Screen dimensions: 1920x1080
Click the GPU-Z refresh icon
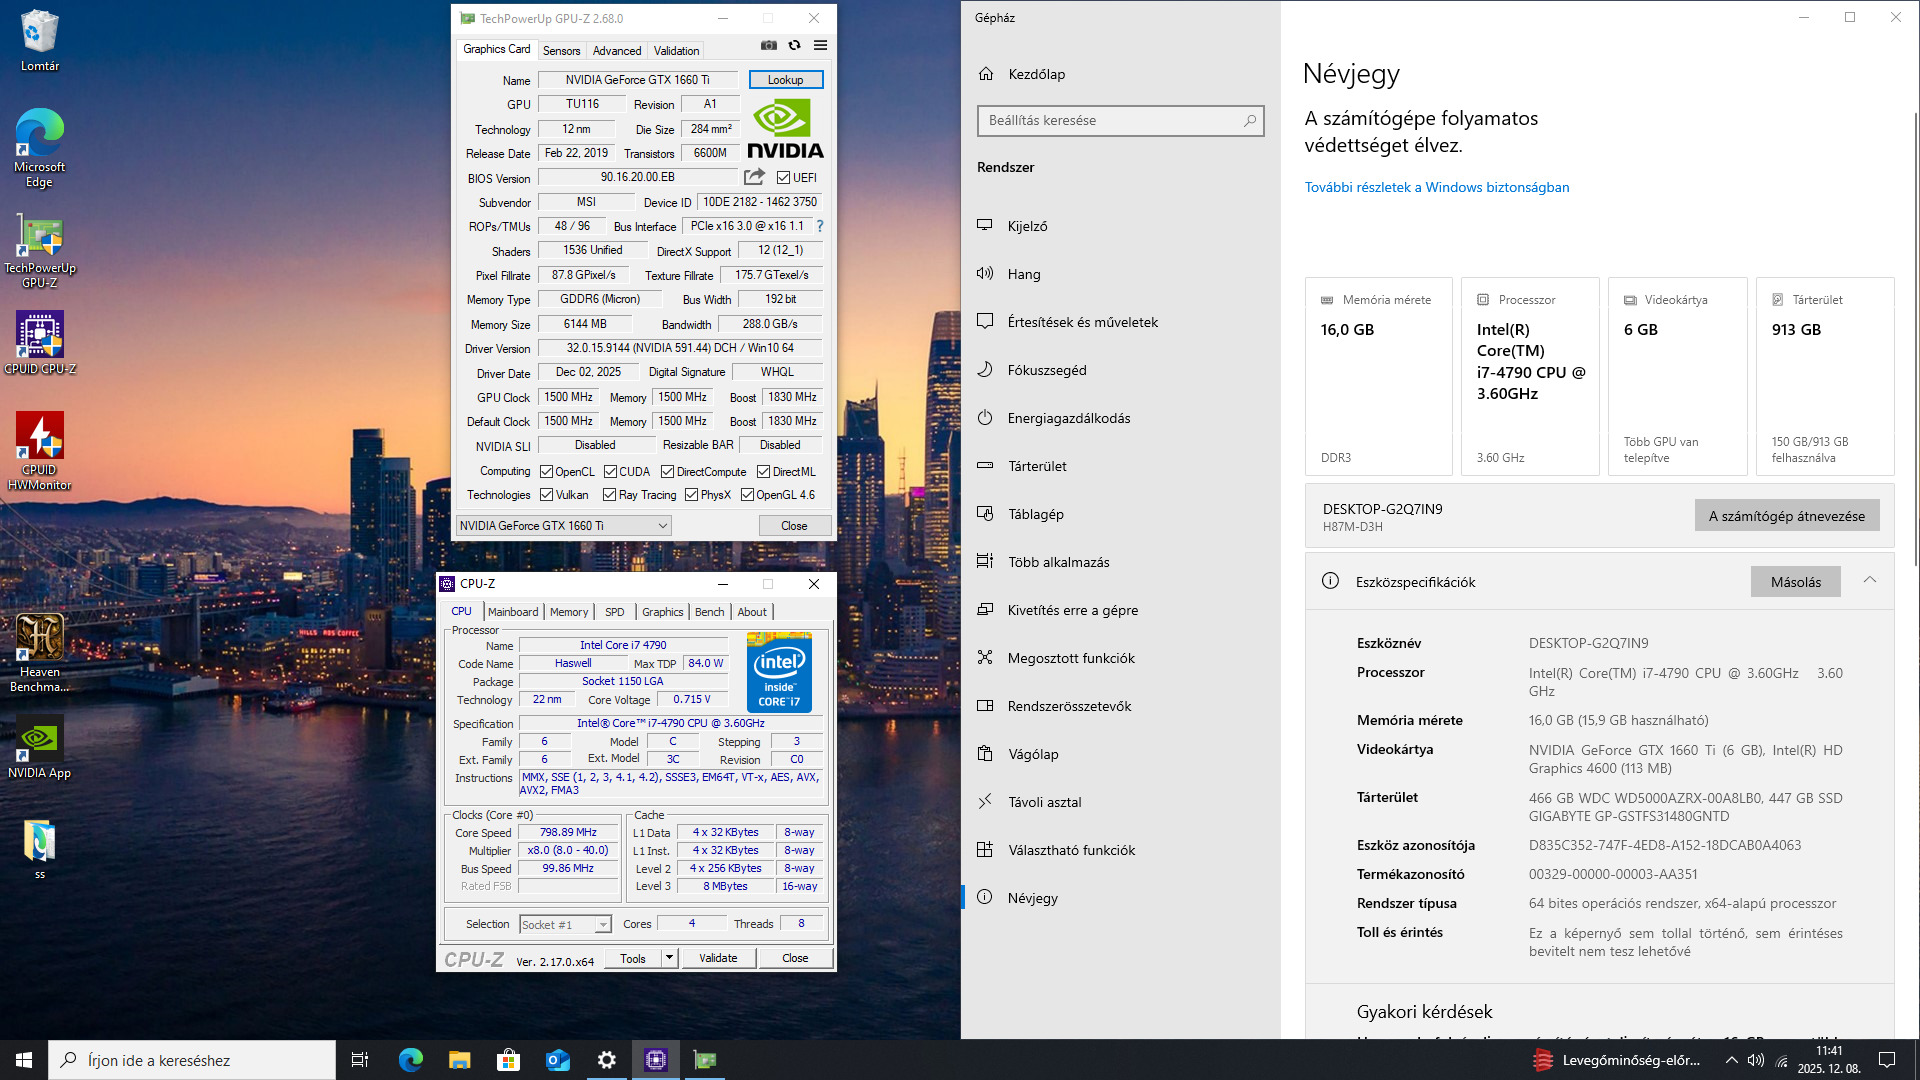coord(794,45)
